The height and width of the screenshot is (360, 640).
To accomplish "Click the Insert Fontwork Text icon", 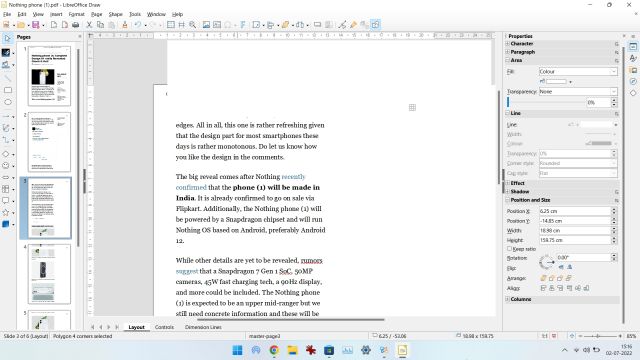I will [x=243, y=25].
